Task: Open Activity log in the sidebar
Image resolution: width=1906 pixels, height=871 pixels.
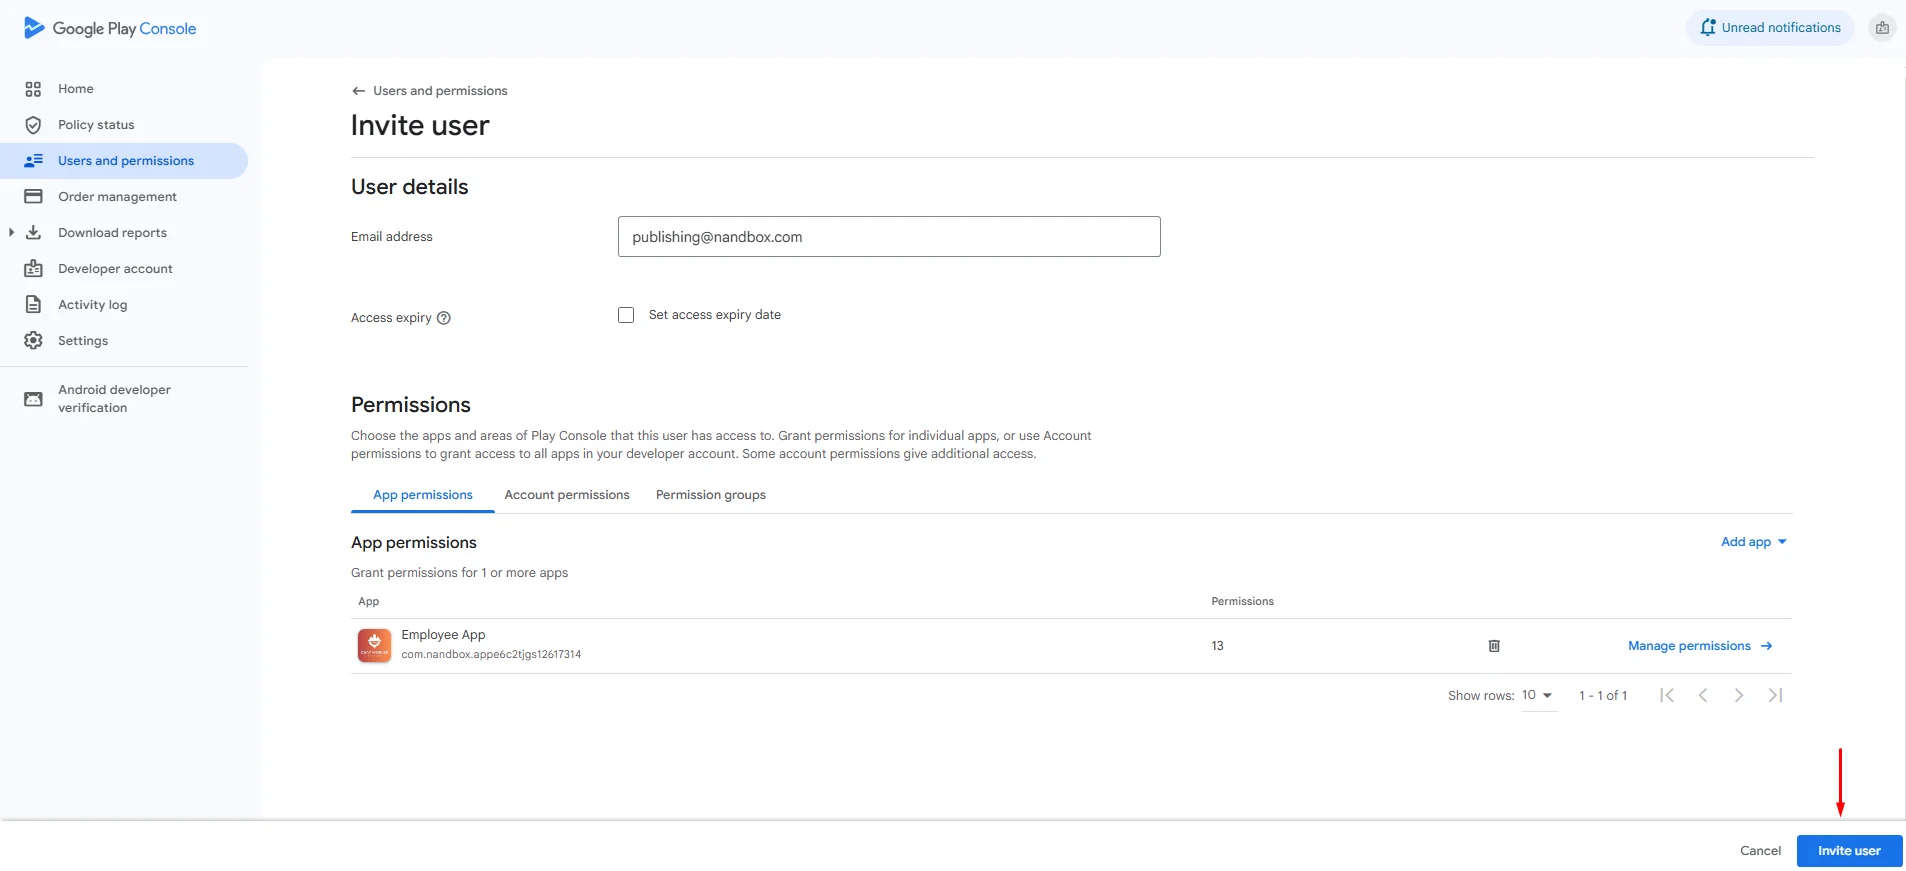Action: pos(92,305)
